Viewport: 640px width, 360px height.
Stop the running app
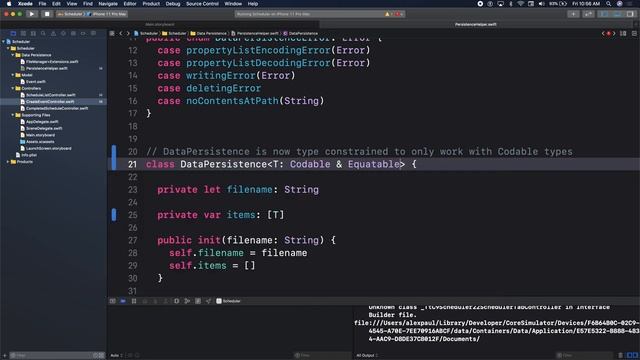47,14
